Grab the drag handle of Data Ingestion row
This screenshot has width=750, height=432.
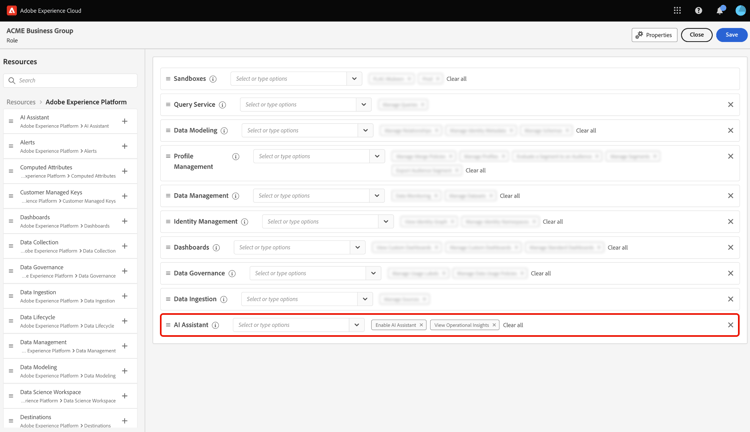168,299
